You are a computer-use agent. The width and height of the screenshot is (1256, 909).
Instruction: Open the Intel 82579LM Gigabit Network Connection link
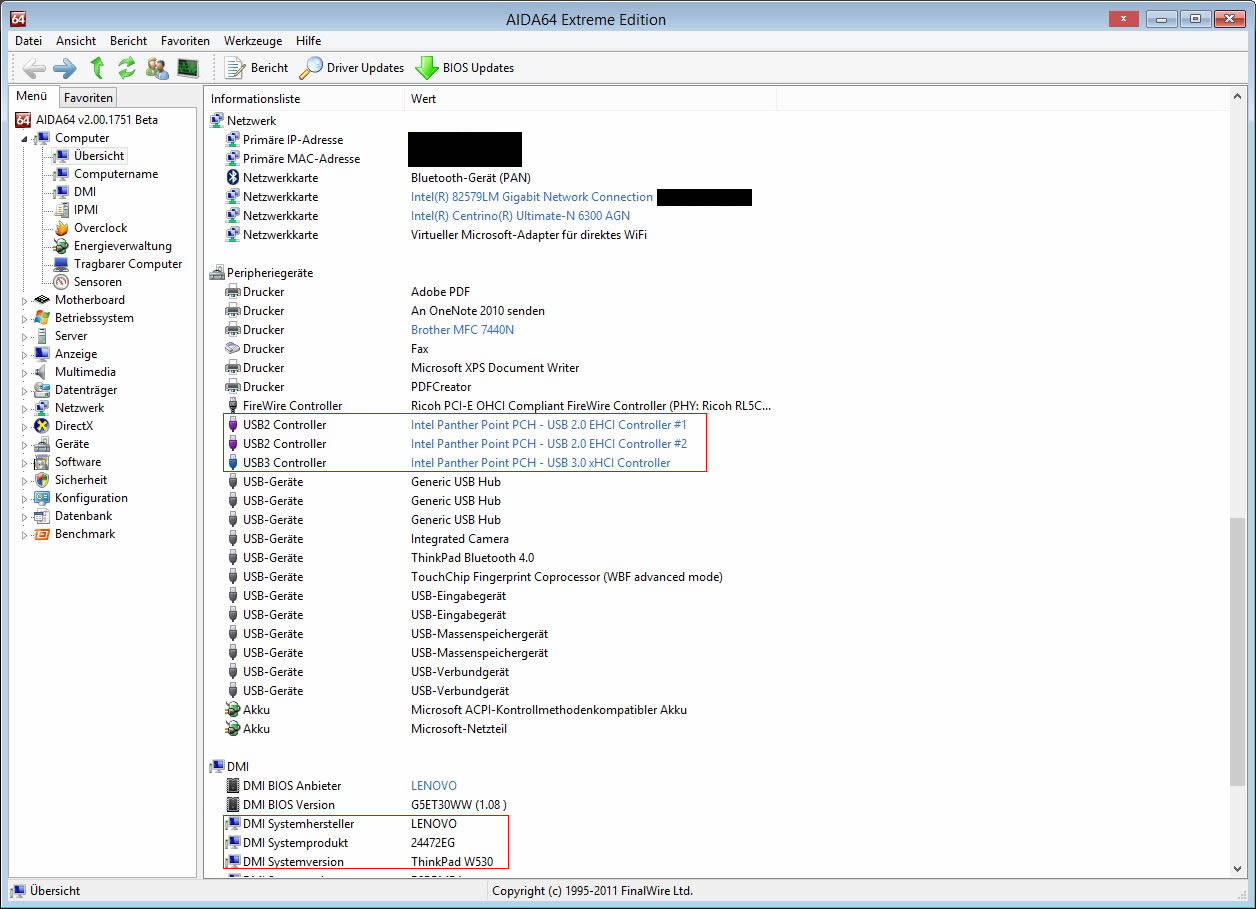[x=532, y=197]
